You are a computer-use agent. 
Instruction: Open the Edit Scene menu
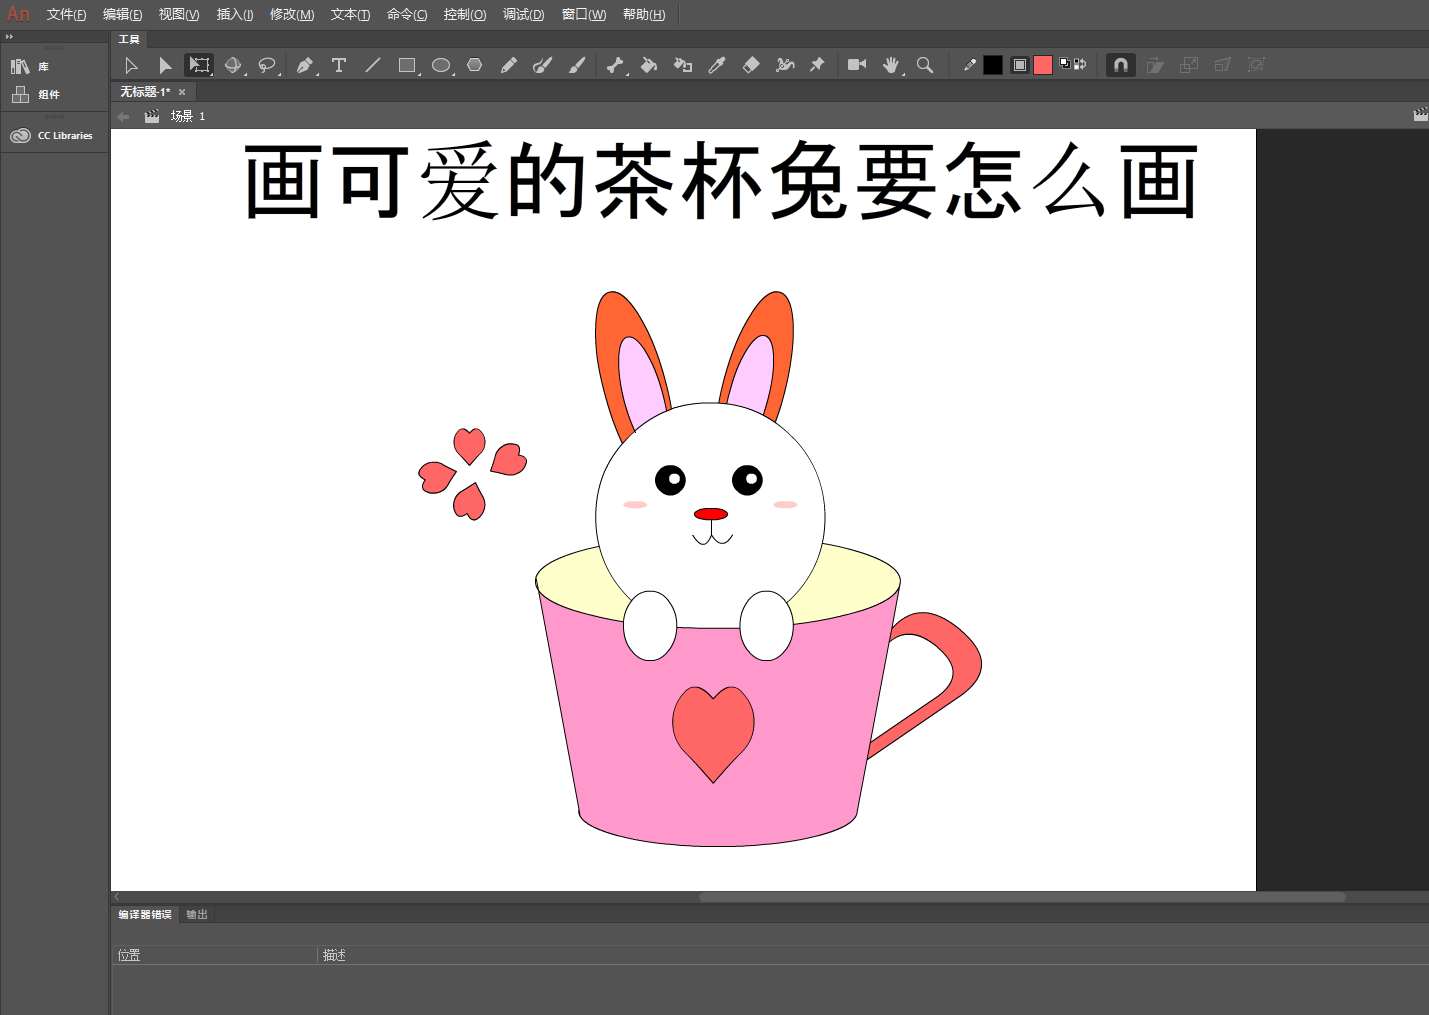[1420, 115]
